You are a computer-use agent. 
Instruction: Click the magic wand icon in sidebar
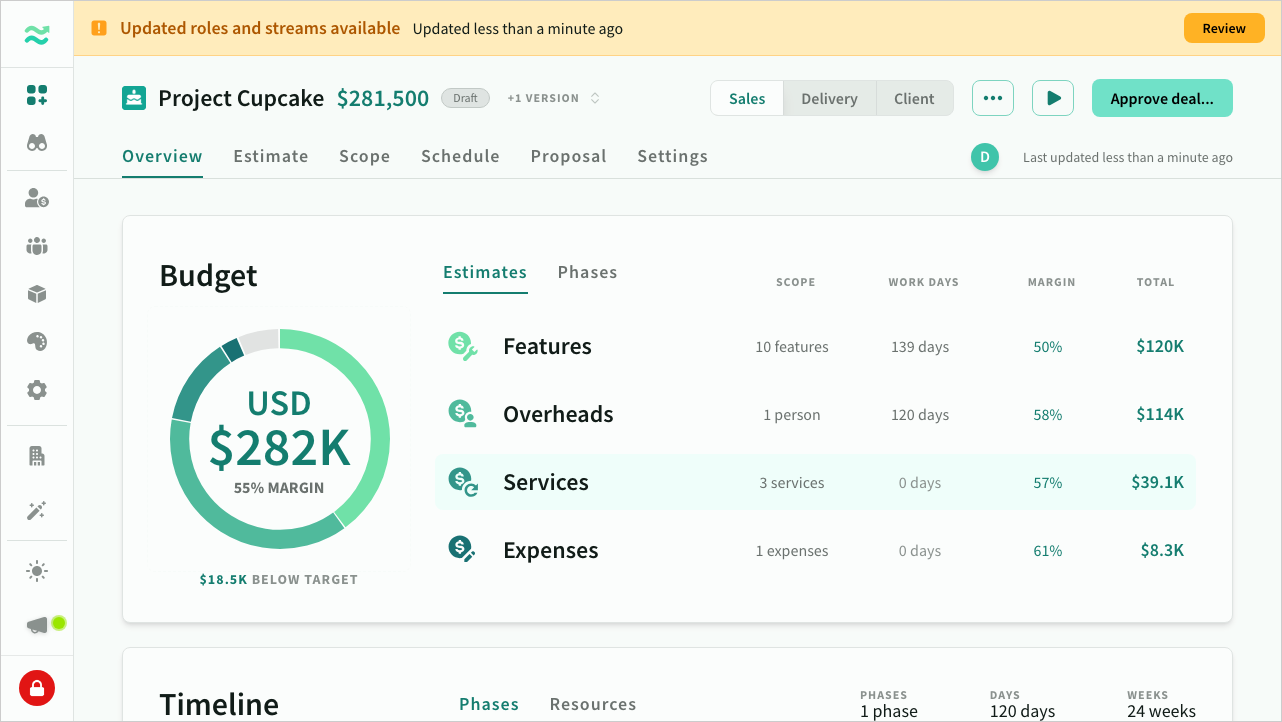[37, 511]
